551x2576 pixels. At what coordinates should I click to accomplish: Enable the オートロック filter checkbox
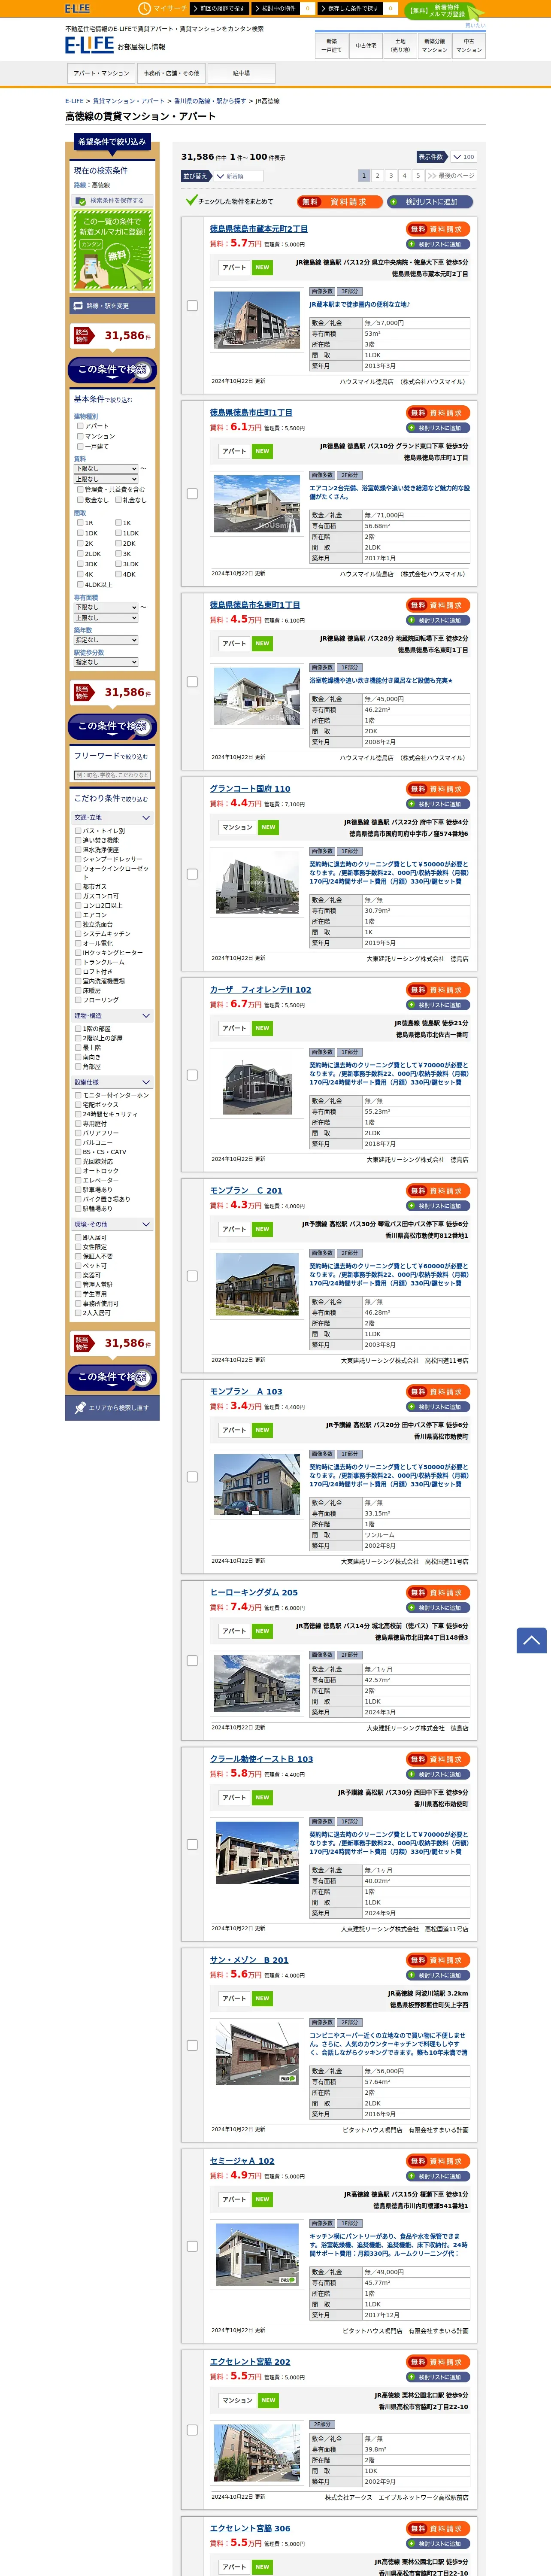[x=78, y=1171]
